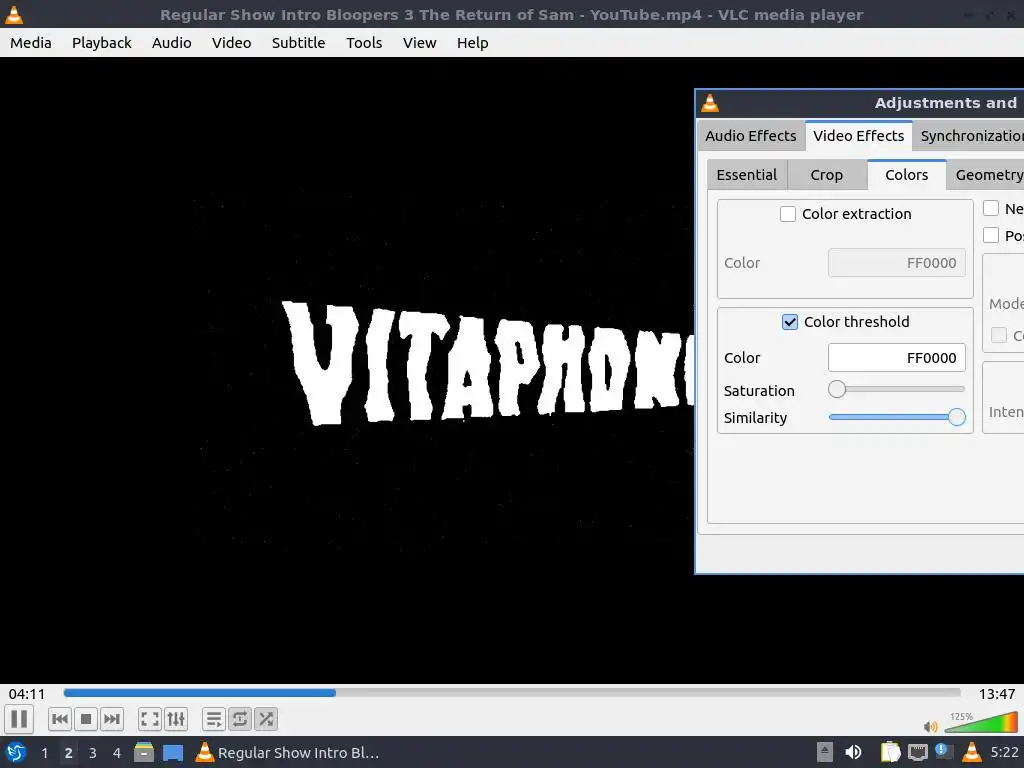1024x768 pixels.
Task: Select the Colors sub-tab
Action: pyautogui.click(x=906, y=175)
